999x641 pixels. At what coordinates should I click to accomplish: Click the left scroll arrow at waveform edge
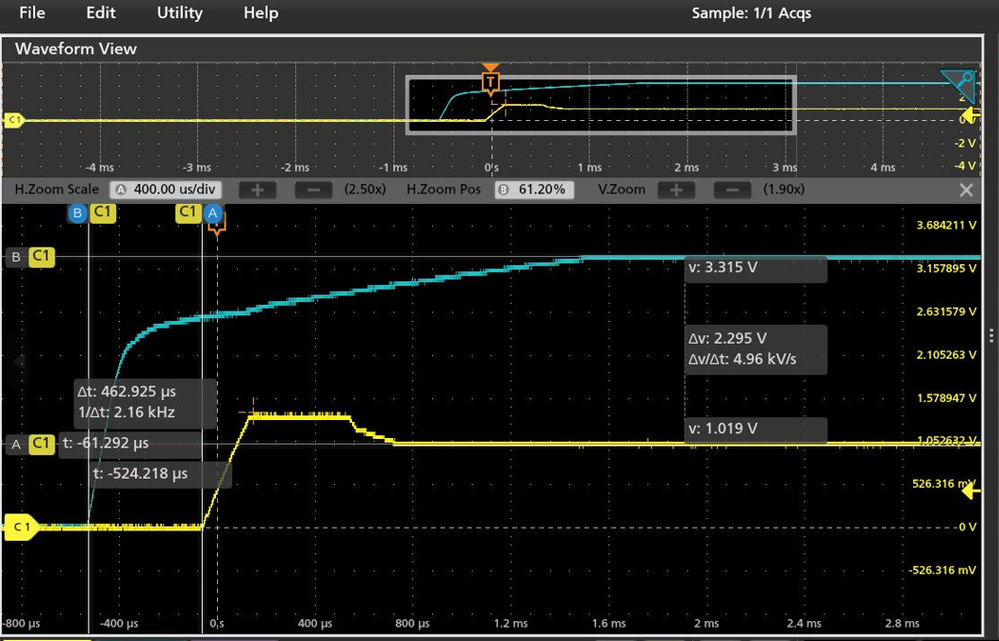(x=19, y=361)
